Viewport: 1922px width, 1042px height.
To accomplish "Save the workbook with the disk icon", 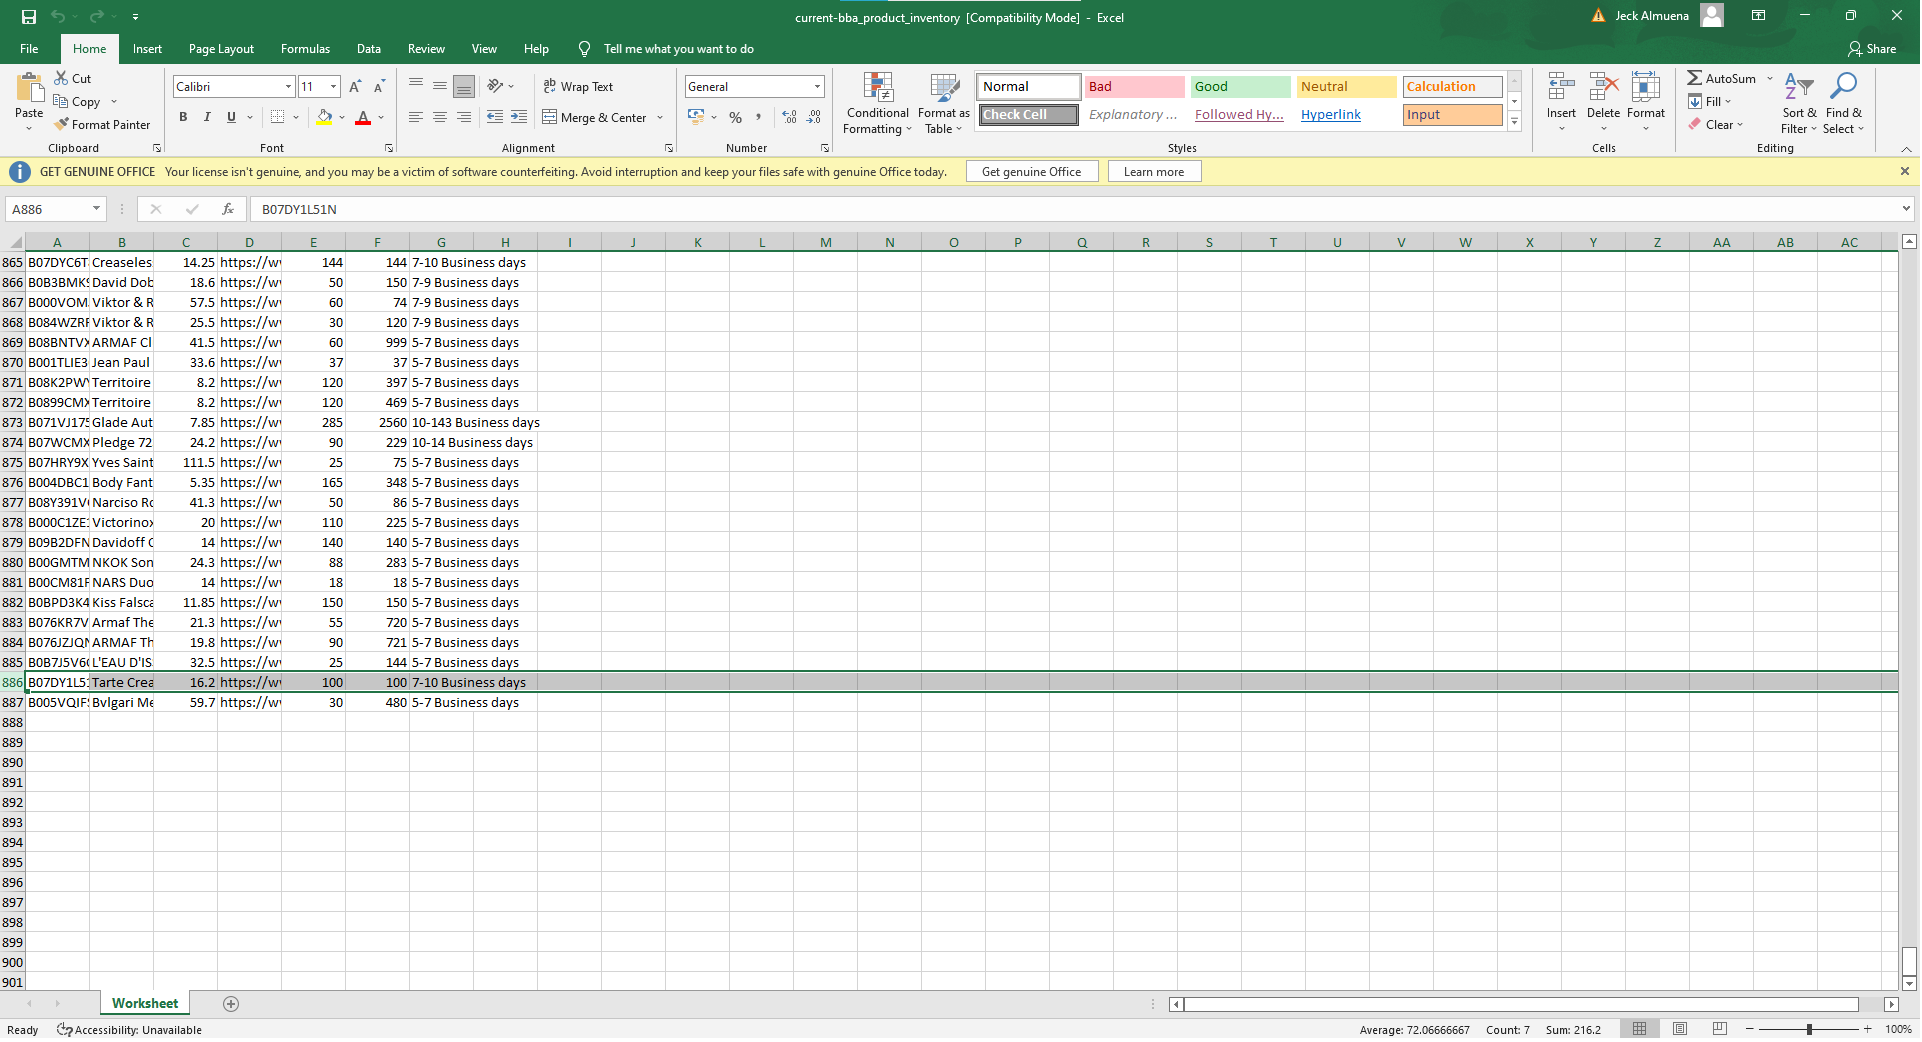I will (28, 17).
